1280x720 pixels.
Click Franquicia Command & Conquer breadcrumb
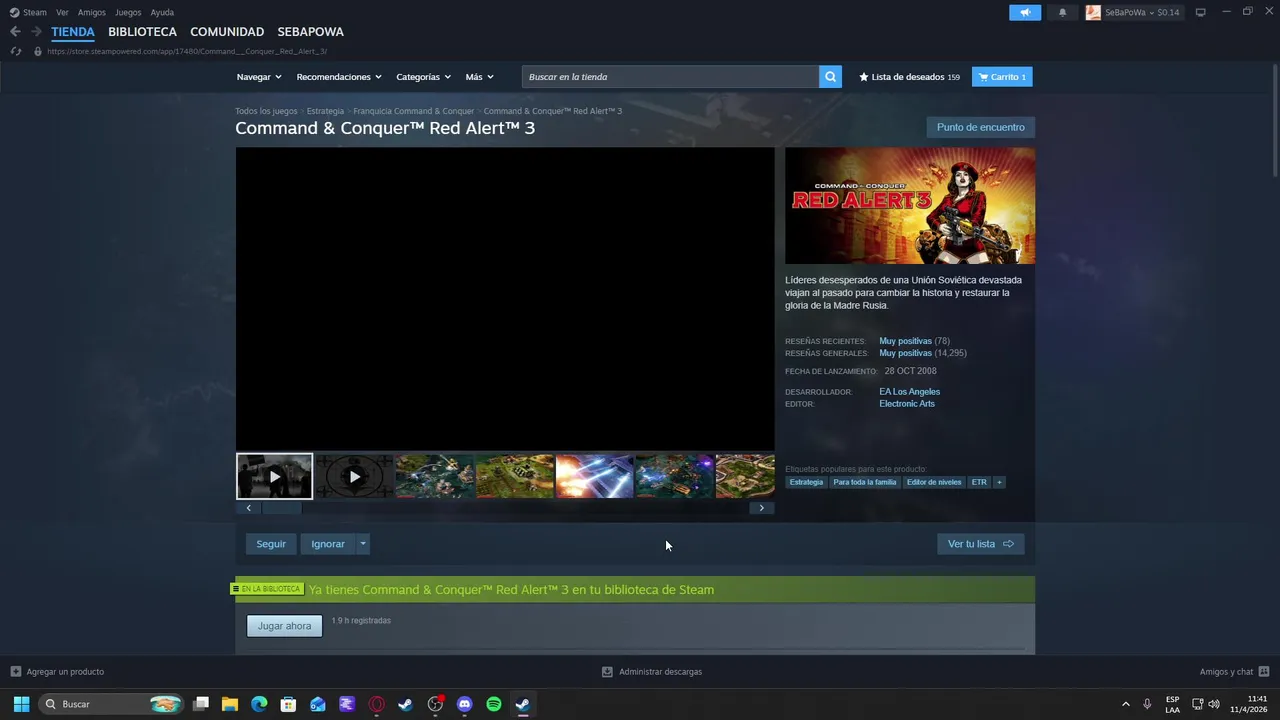(413, 111)
